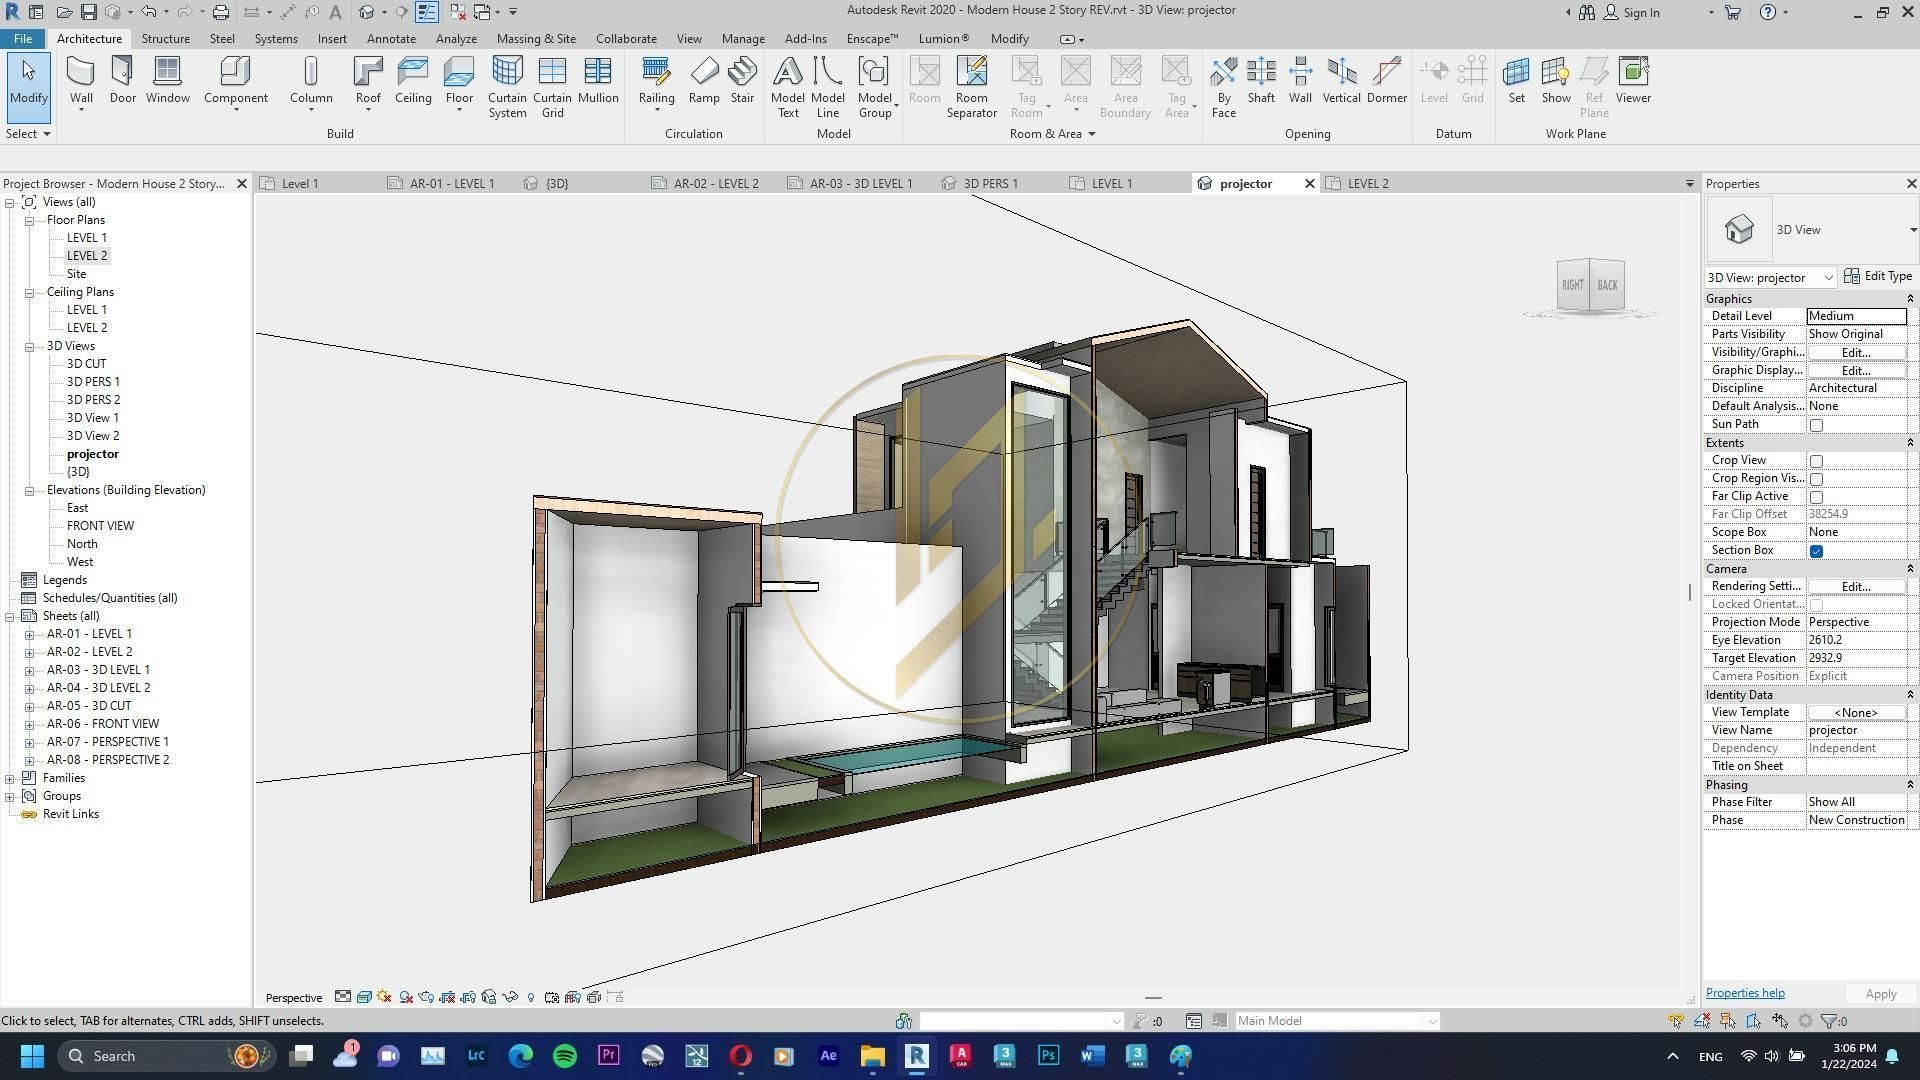Select the Shaft opening tool

1261,80
